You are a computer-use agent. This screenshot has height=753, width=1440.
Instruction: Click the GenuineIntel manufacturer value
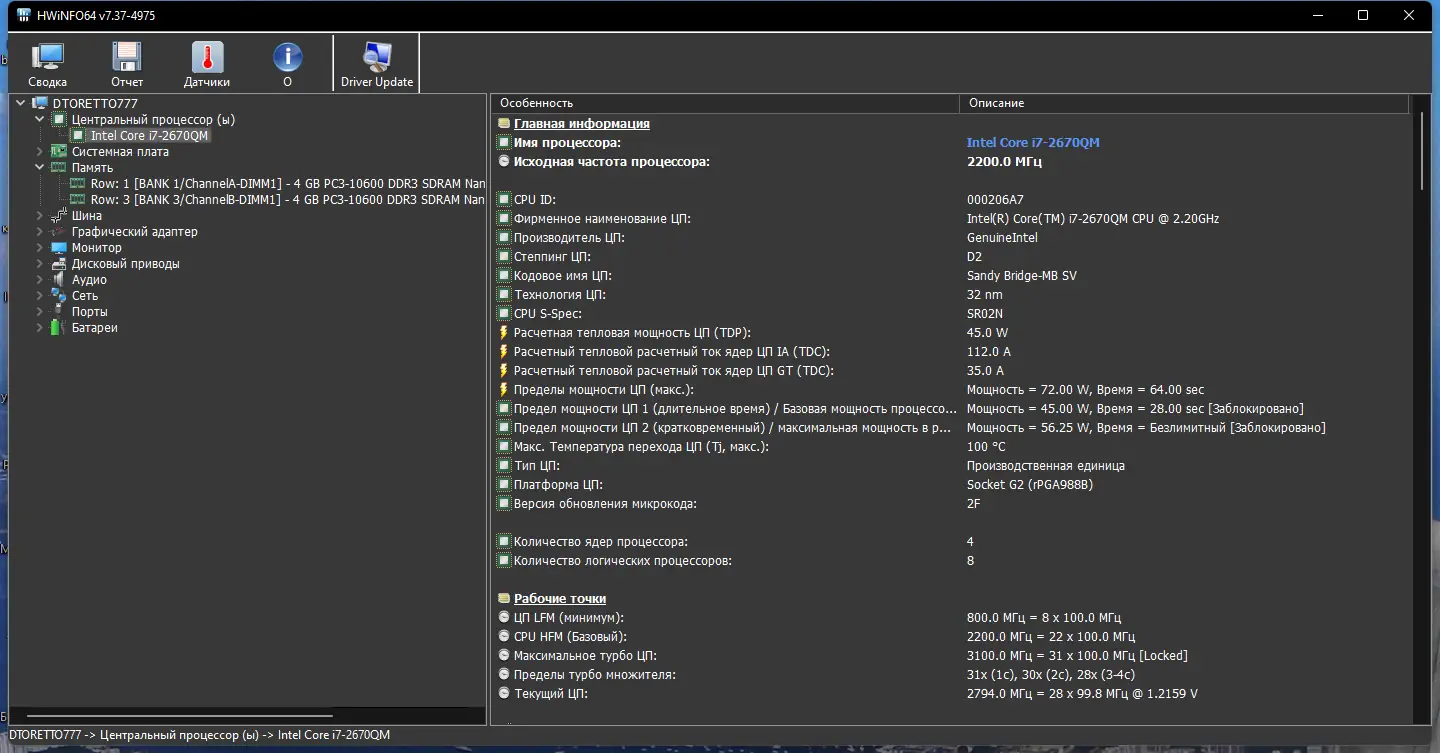tap(1002, 237)
